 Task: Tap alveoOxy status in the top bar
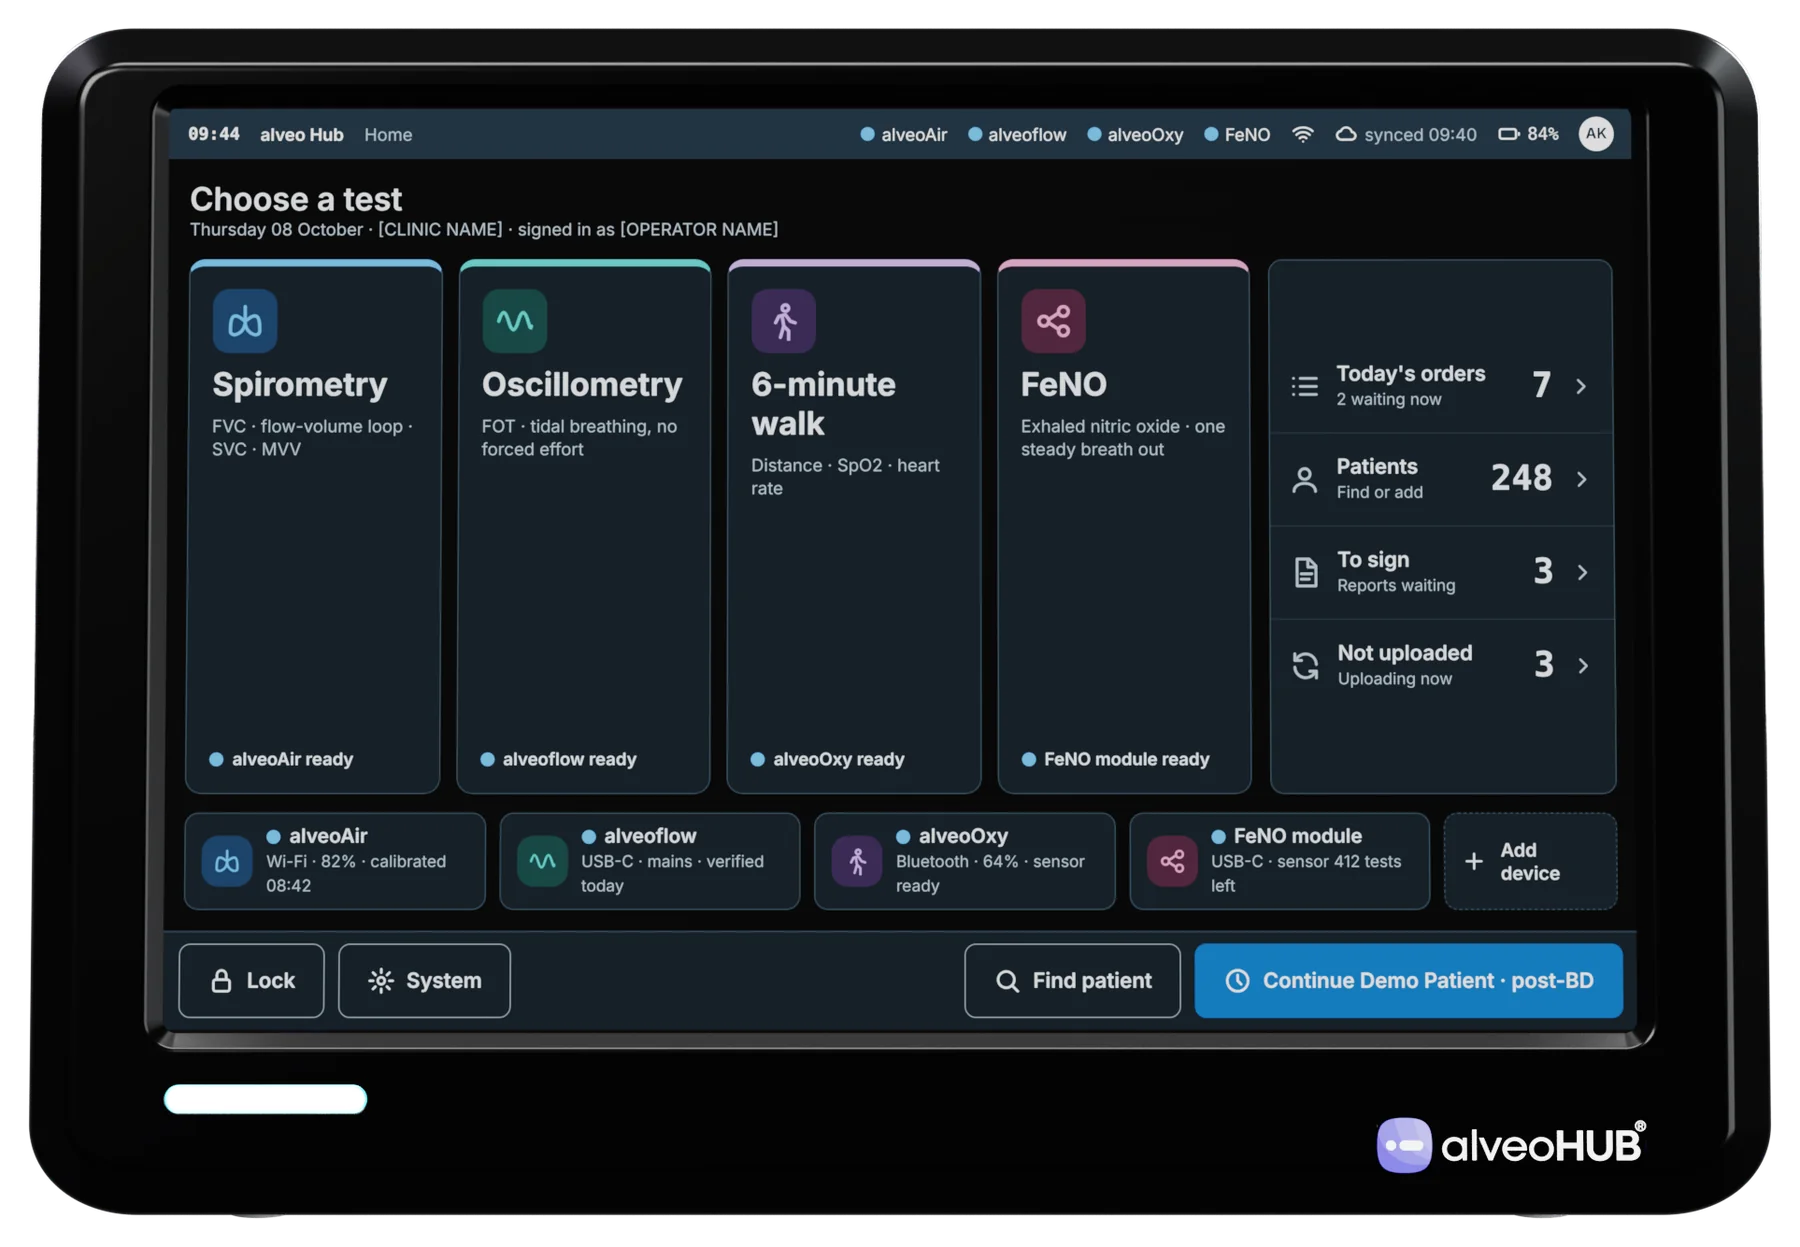(x=1135, y=134)
